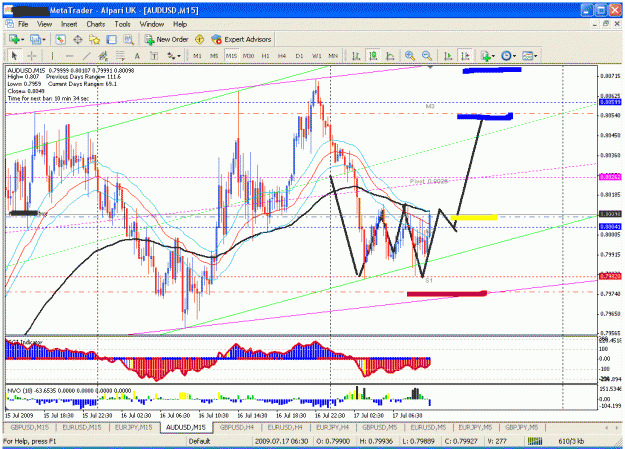Switch timeframe to M1
Viewport: 625px width, 449px height.
pyautogui.click(x=197, y=56)
